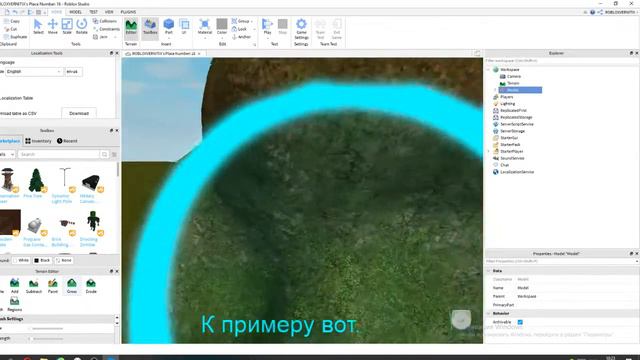Activate the Rotate tool
The height and width of the screenshot is (360, 640).
pos(82,27)
